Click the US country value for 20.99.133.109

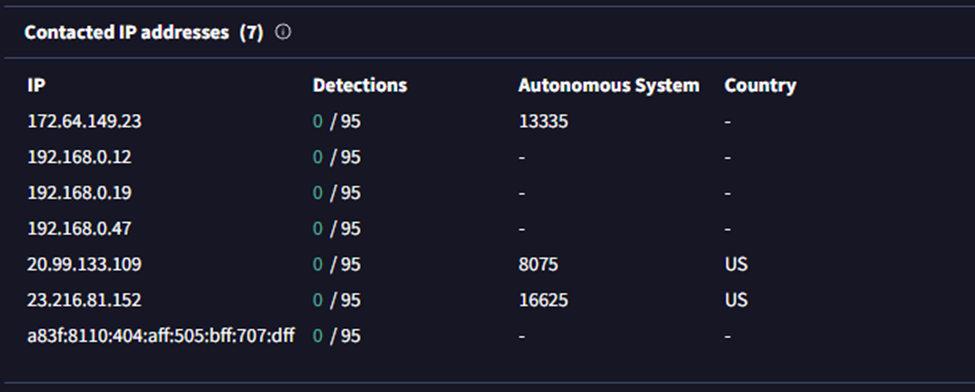click(x=736, y=264)
